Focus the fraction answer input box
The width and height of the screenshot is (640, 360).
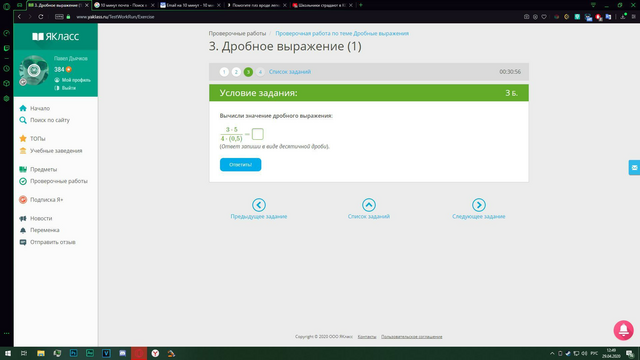tap(258, 134)
